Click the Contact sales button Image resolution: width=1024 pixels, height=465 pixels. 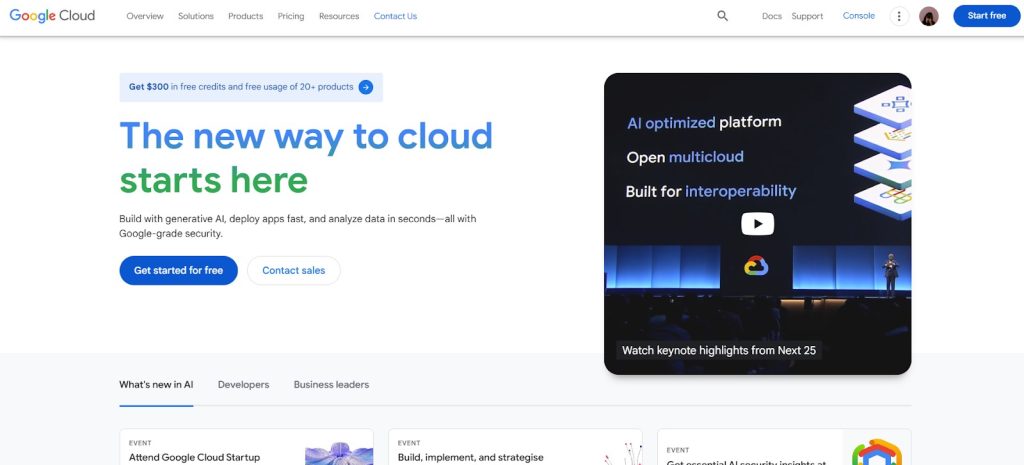(294, 270)
